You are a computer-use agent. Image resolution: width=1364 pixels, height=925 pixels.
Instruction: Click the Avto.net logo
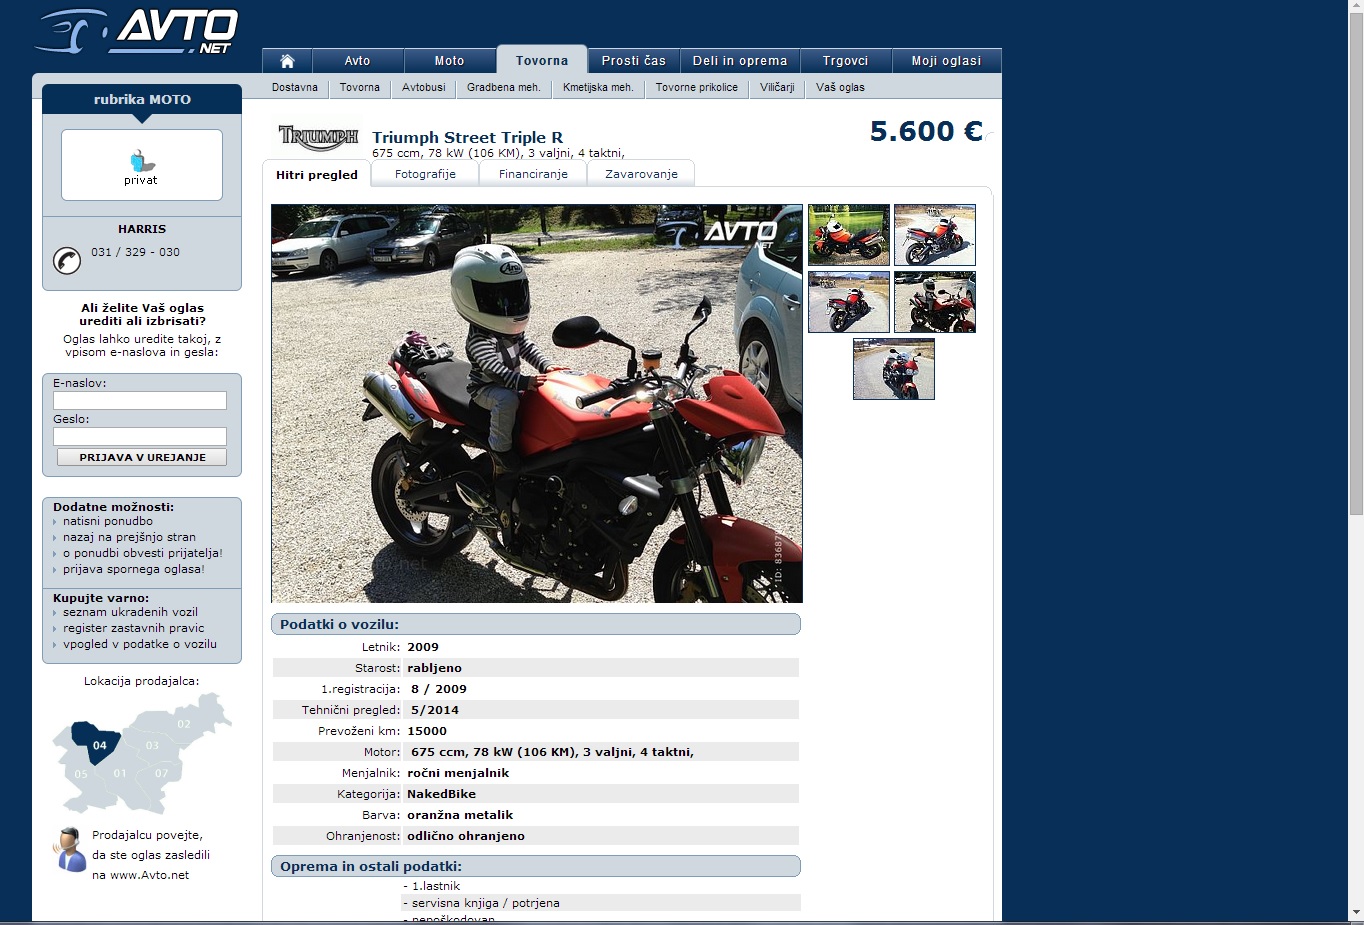[x=137, y=31]
